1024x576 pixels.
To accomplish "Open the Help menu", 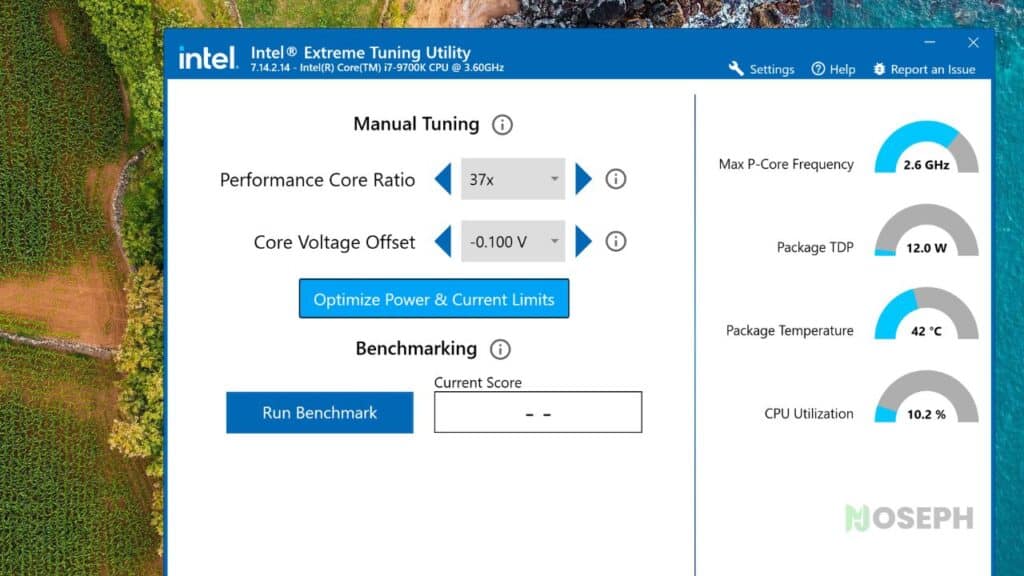I will click(833, 69).
